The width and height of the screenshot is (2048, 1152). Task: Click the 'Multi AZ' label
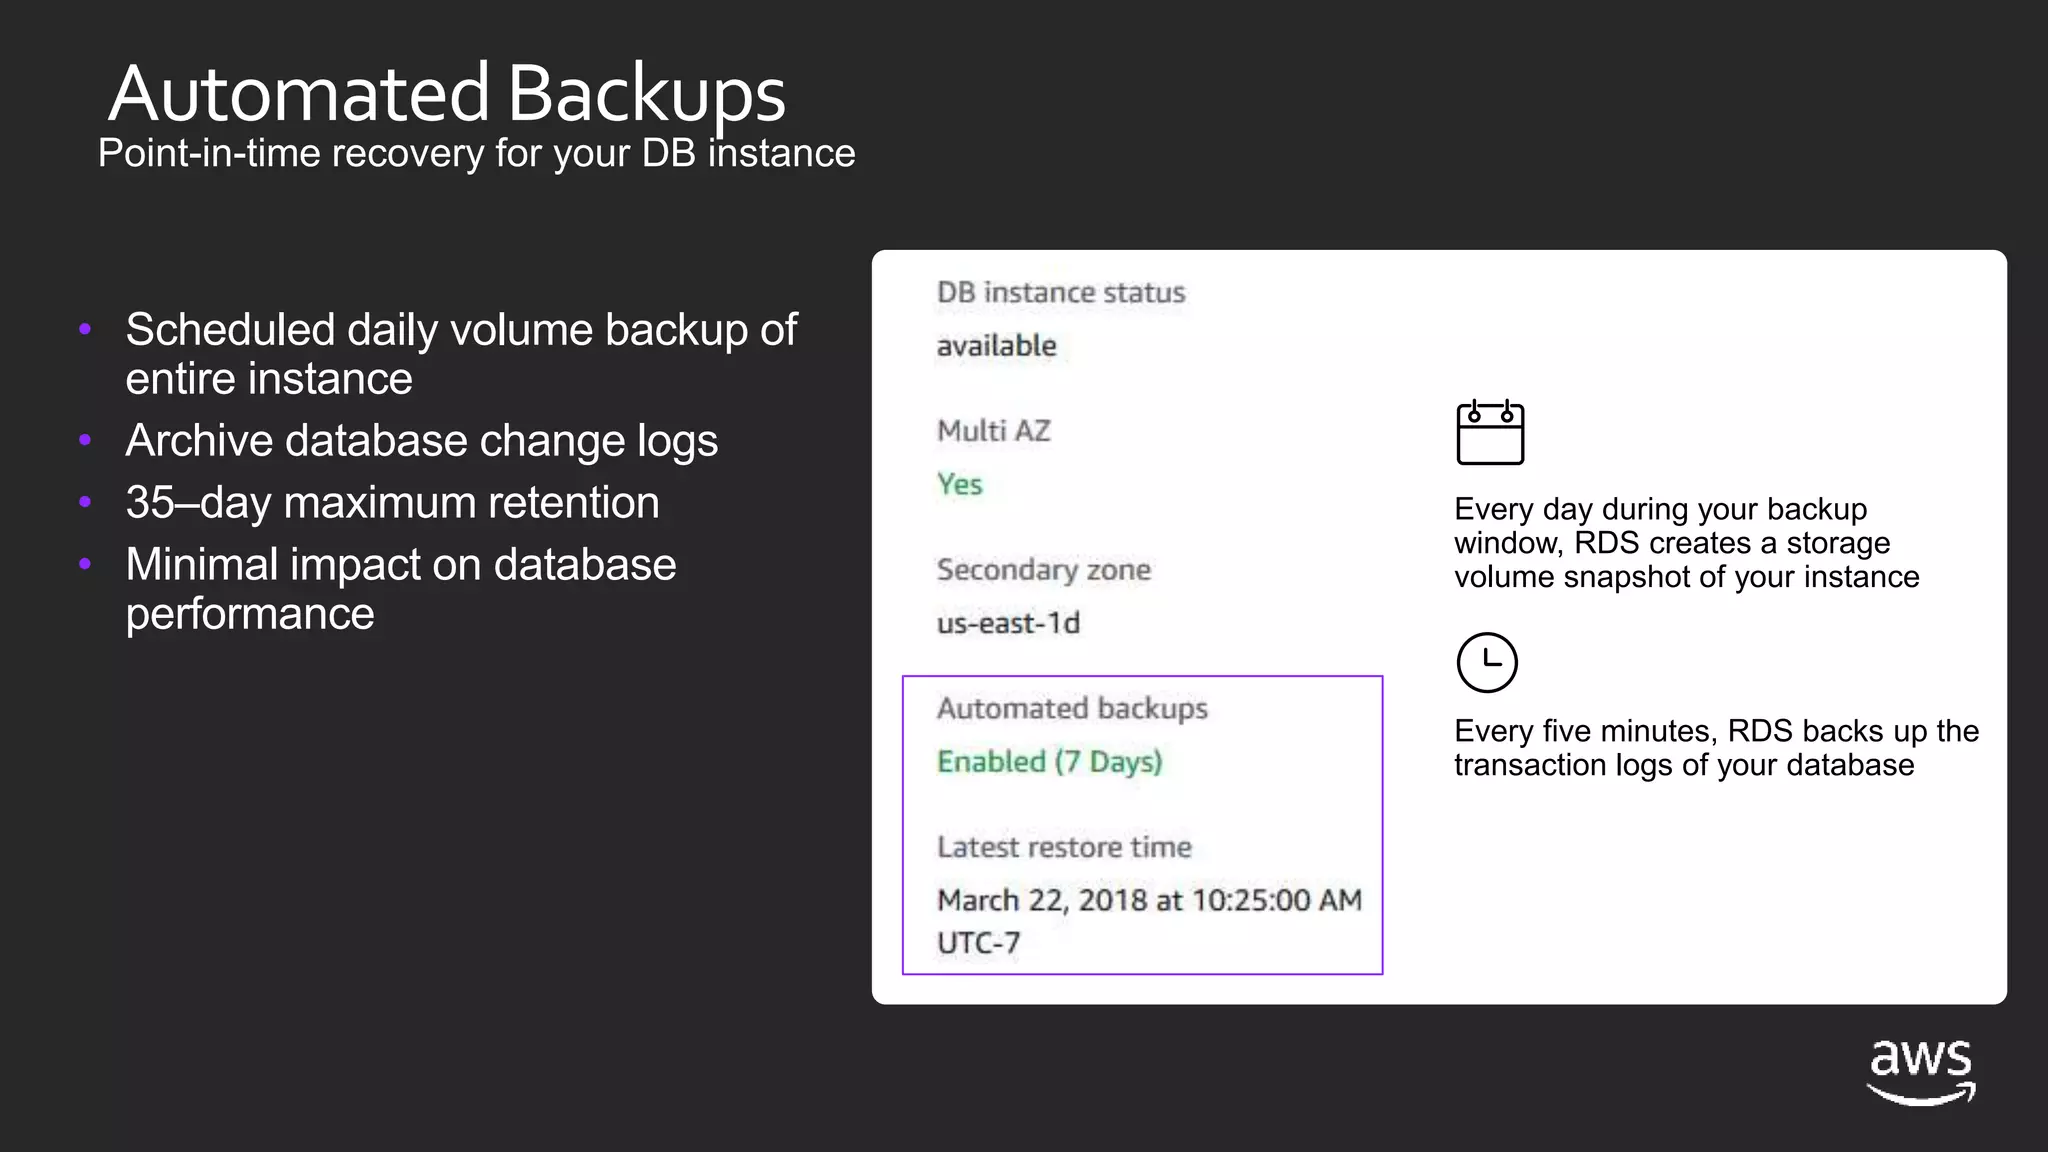tap(994, 431)
